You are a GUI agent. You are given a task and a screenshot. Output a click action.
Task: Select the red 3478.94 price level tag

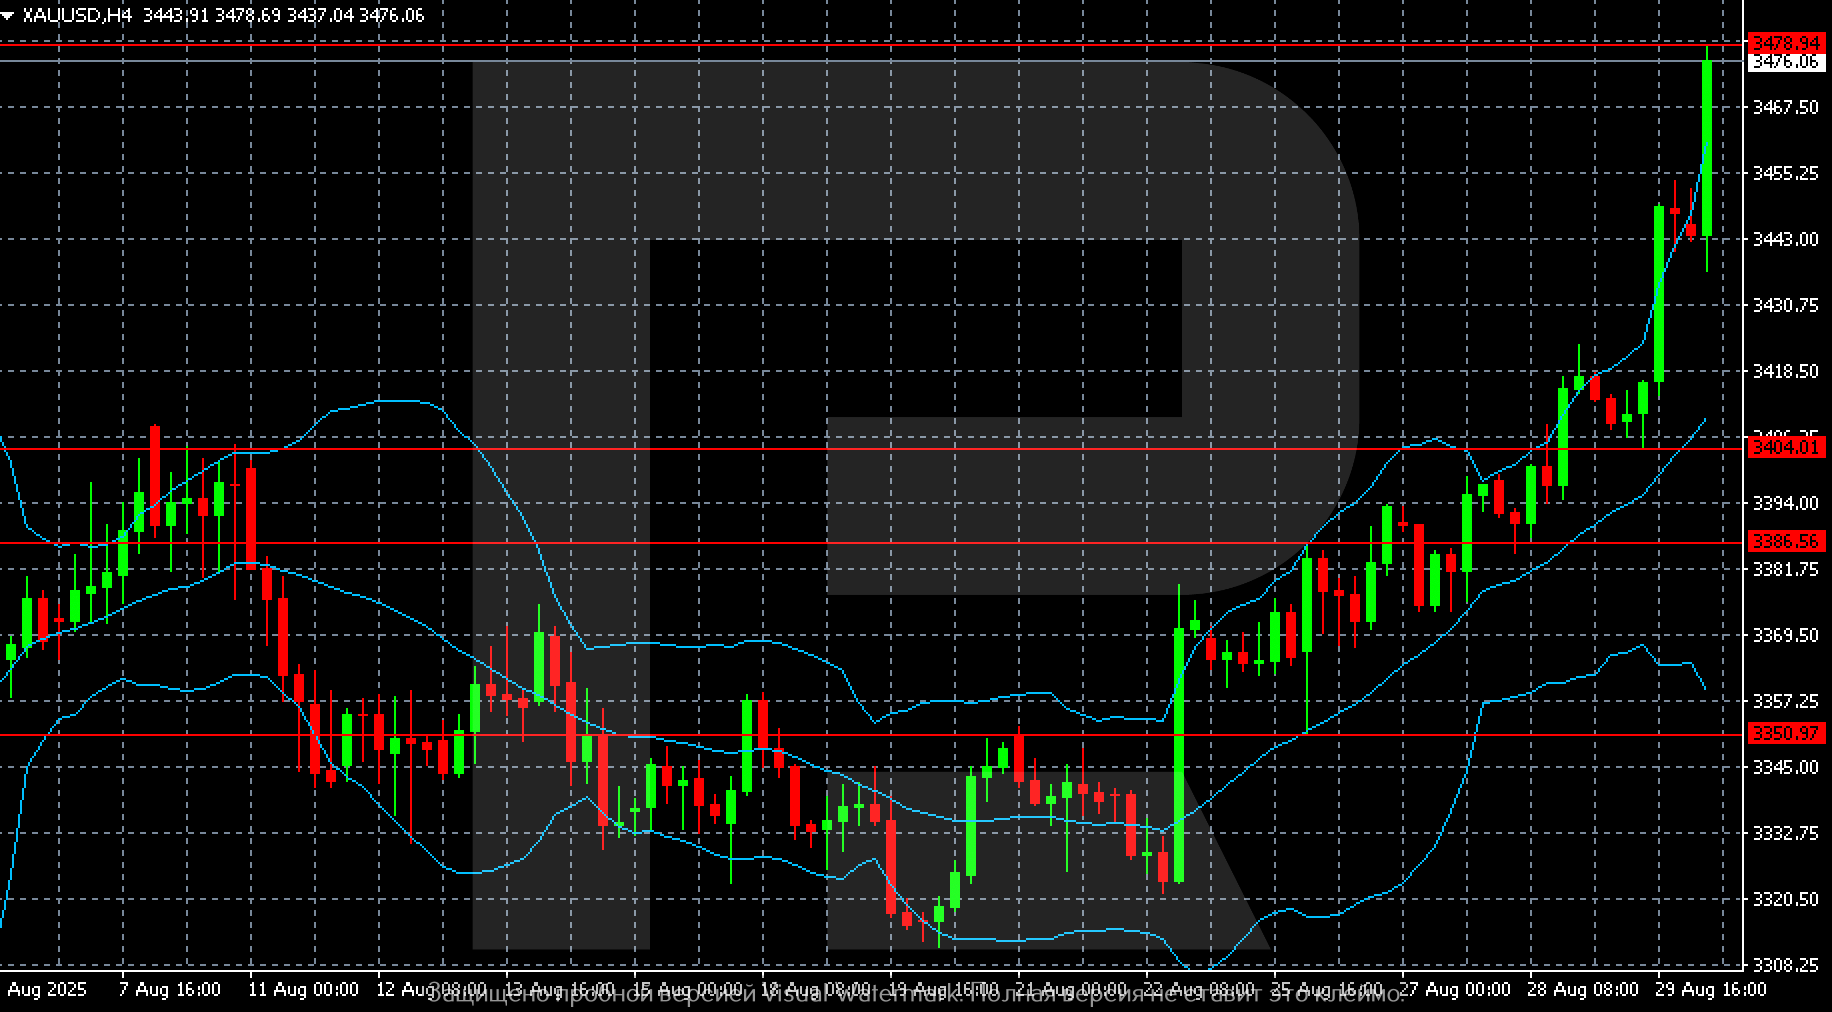pyautogui.click(x=1786, y=43)
